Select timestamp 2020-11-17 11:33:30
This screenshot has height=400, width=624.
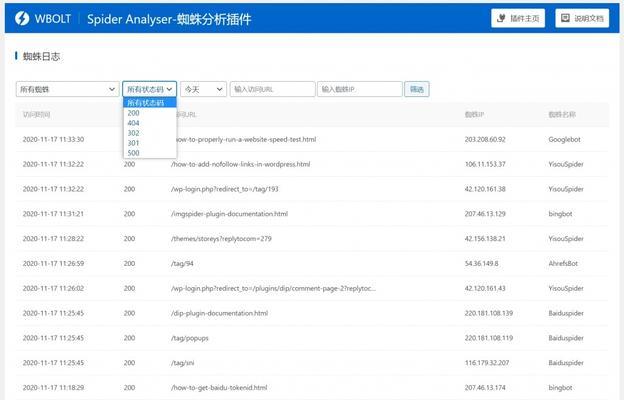coord(53,139)
